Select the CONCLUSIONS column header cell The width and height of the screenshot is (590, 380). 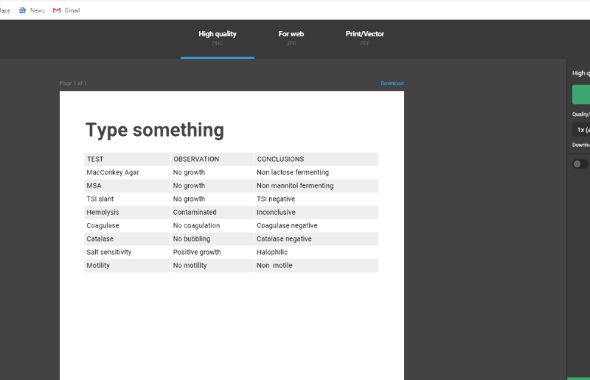tap(316, 159)
